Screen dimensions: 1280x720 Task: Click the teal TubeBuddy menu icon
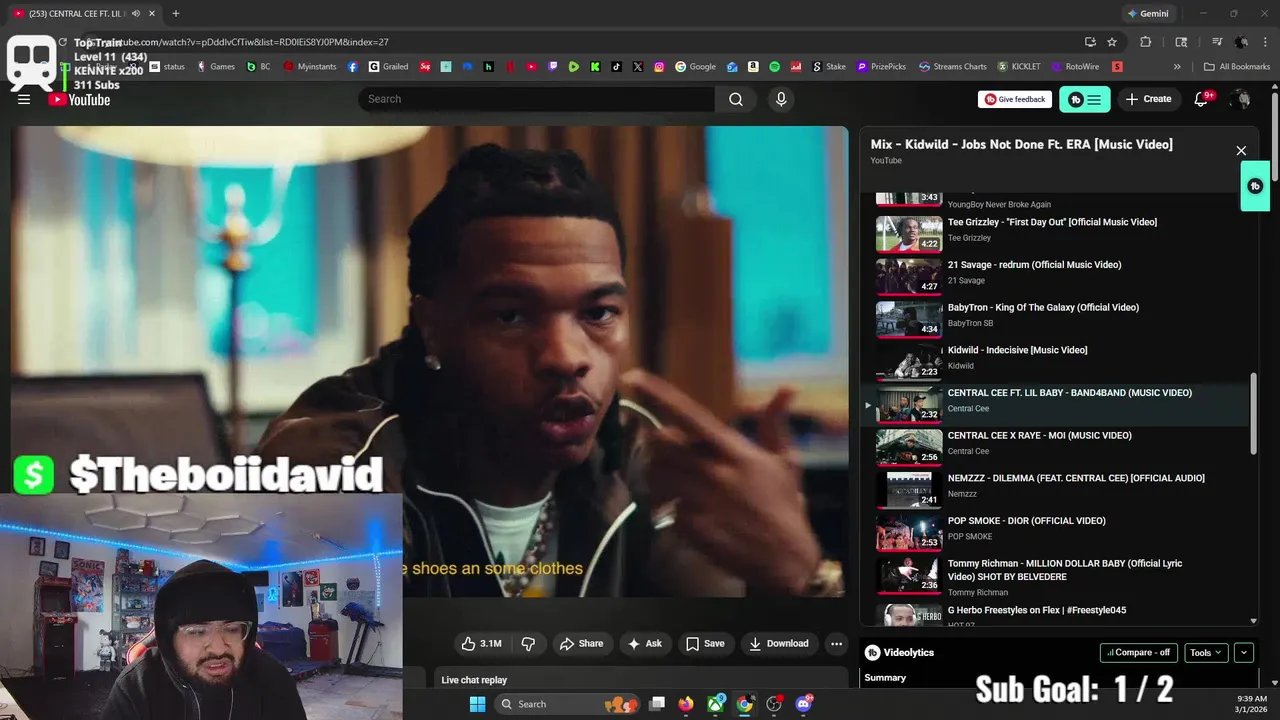1085,99
